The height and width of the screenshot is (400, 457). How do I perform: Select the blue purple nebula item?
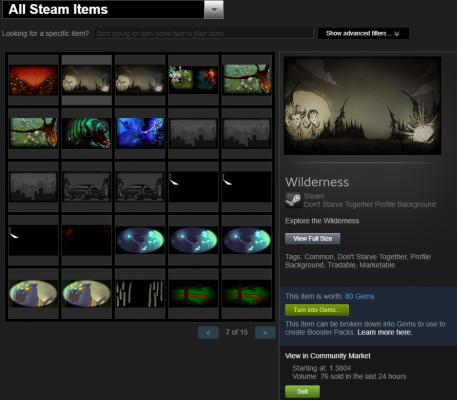(x=140, y=133)
